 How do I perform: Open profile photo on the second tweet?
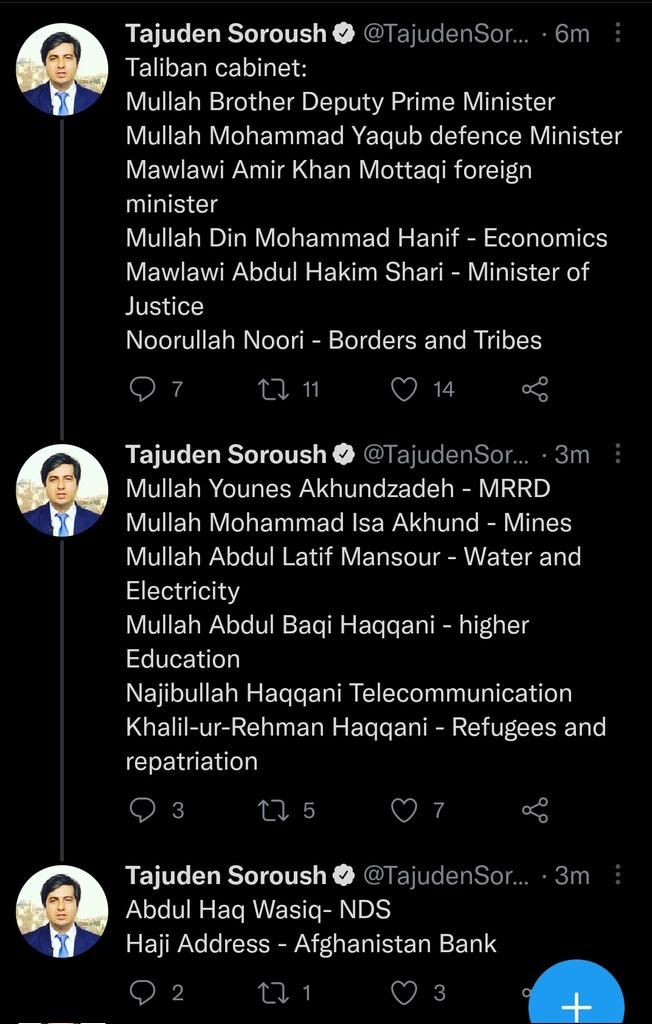coord(62,490)
